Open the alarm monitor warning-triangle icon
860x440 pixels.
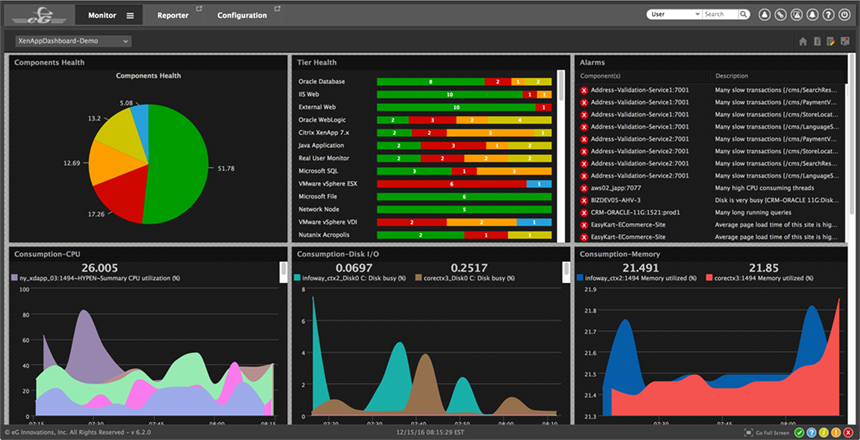point(796,15)
